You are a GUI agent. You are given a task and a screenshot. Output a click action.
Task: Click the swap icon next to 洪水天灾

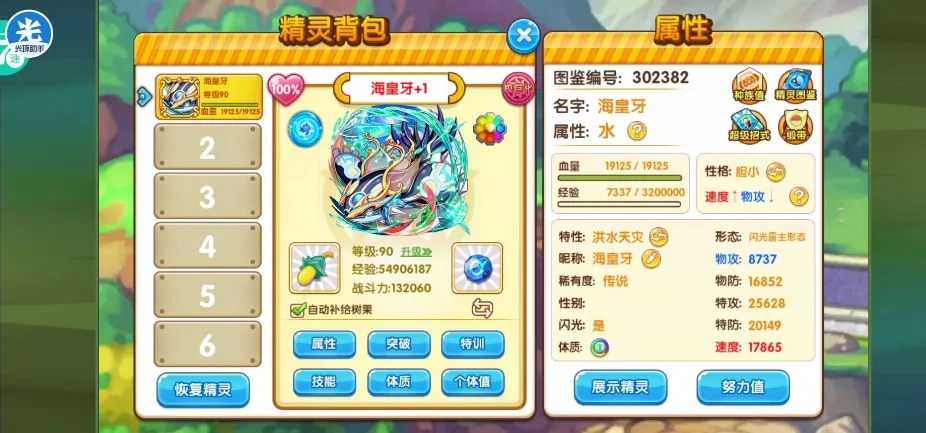(658, 237)
